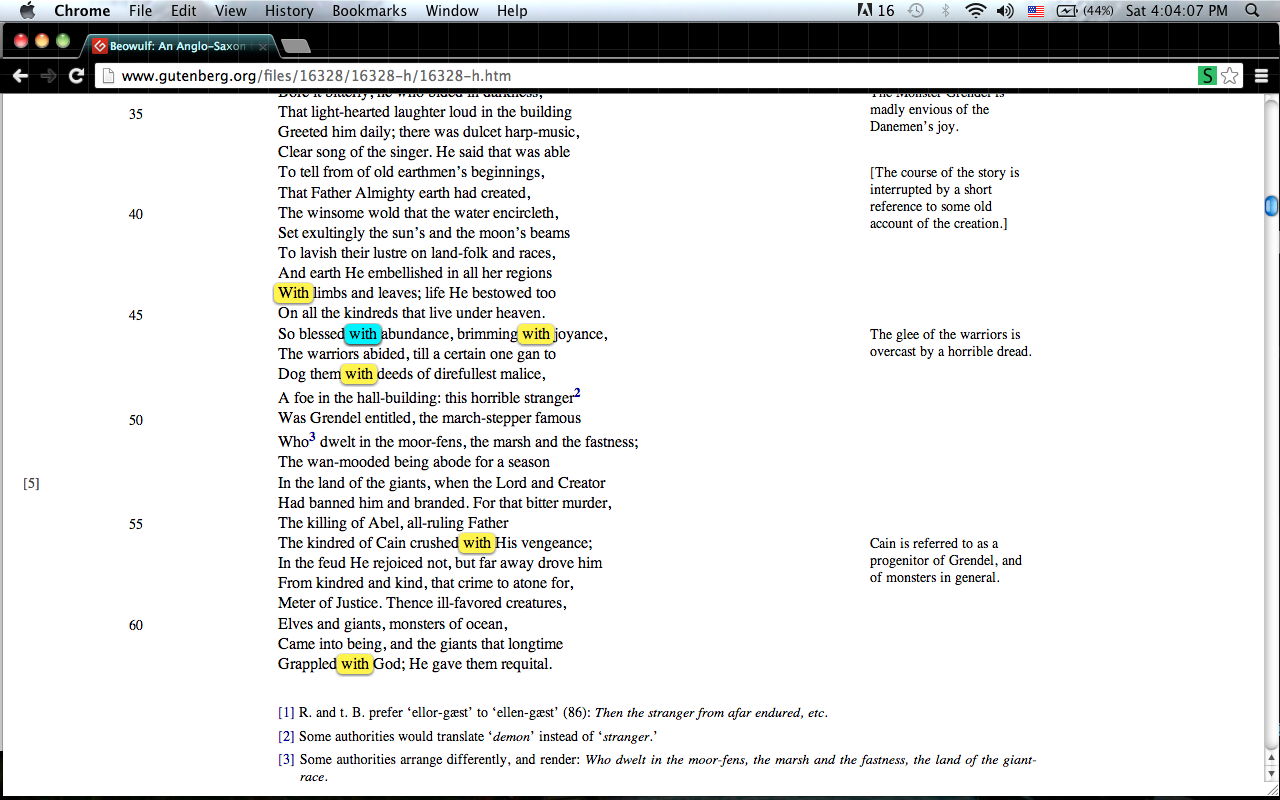Click line number 60
Screen dimensions: 1280x800
(x=136, y=625)
